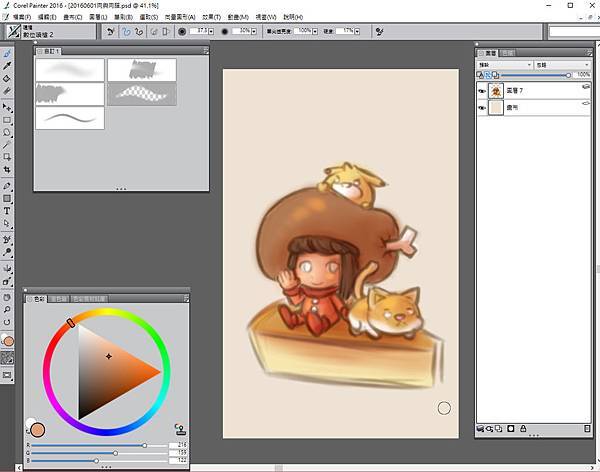The height and width of the screenshot is (472, 600).
Task: Toggle visibility of the top layer 7
Action: point(482,91)
